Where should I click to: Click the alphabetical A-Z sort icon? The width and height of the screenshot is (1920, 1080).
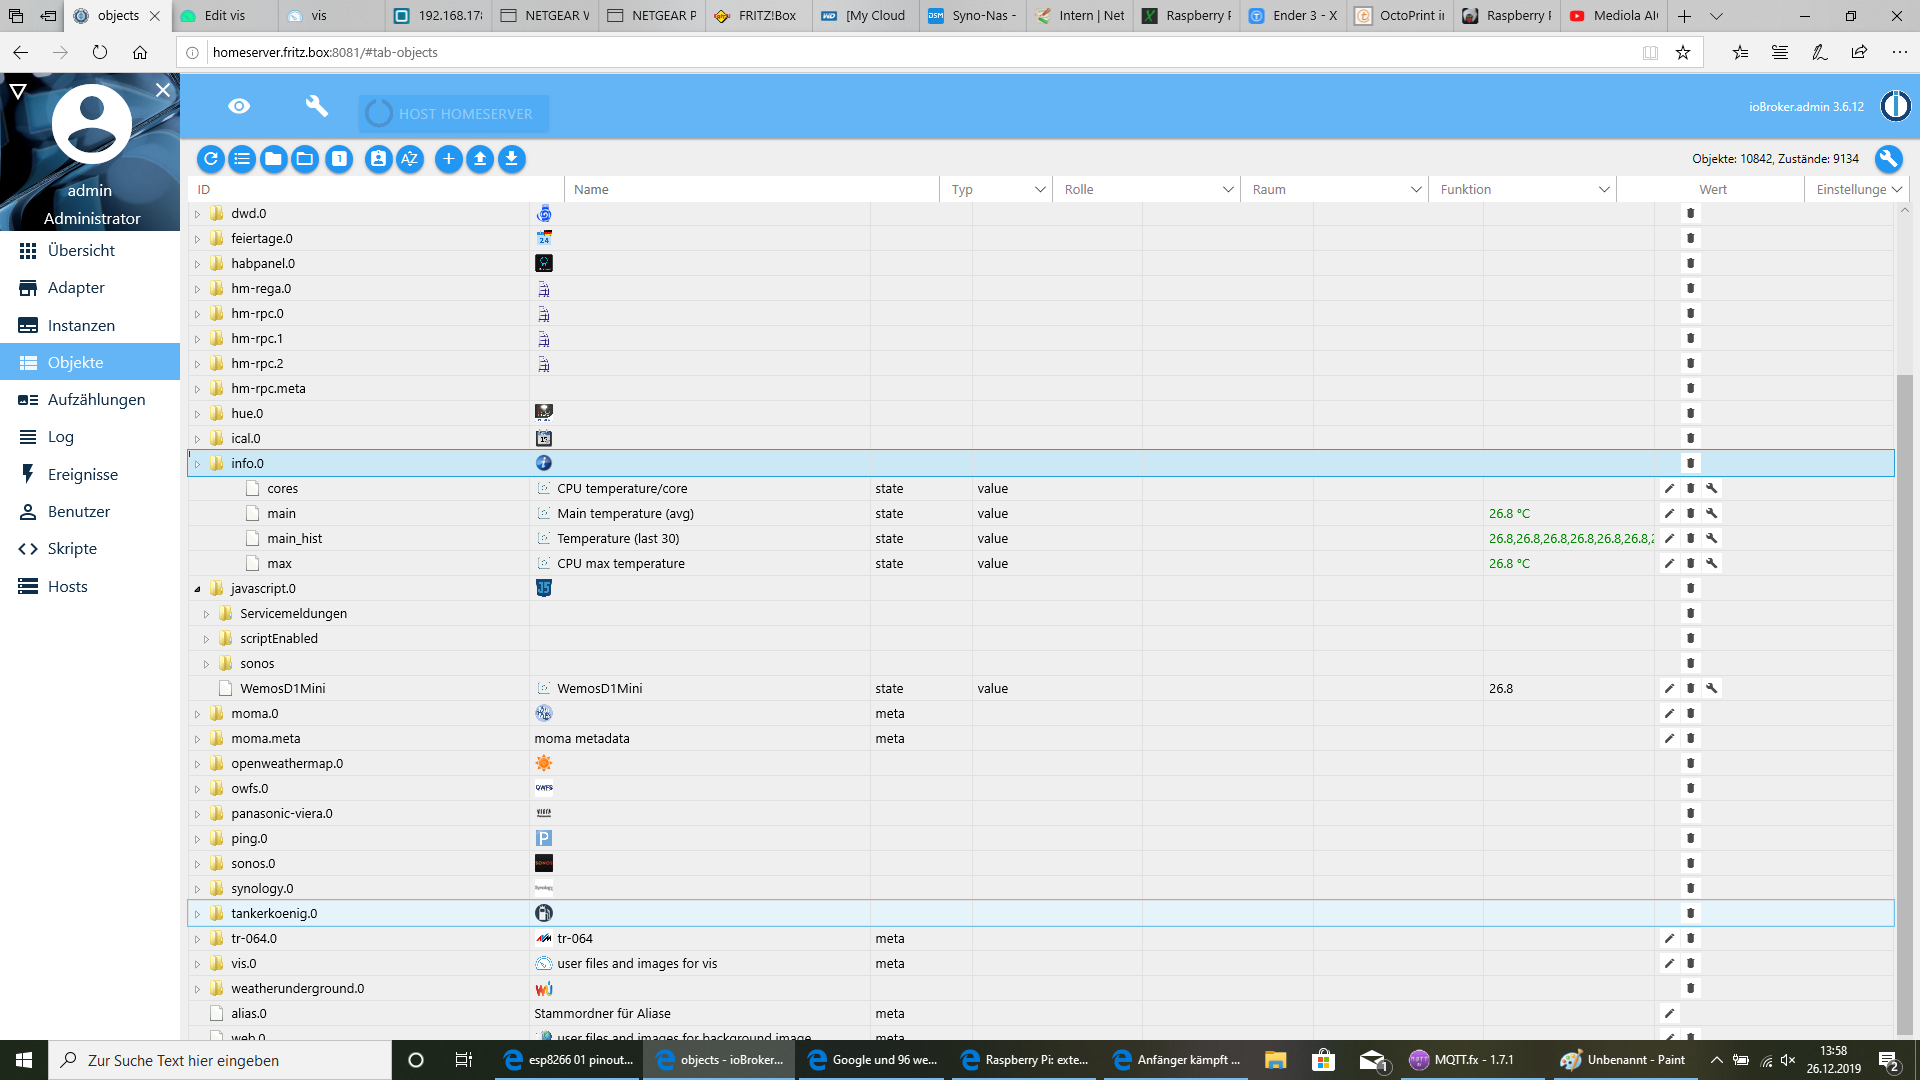pyautogui.click(x=410, y=159)
